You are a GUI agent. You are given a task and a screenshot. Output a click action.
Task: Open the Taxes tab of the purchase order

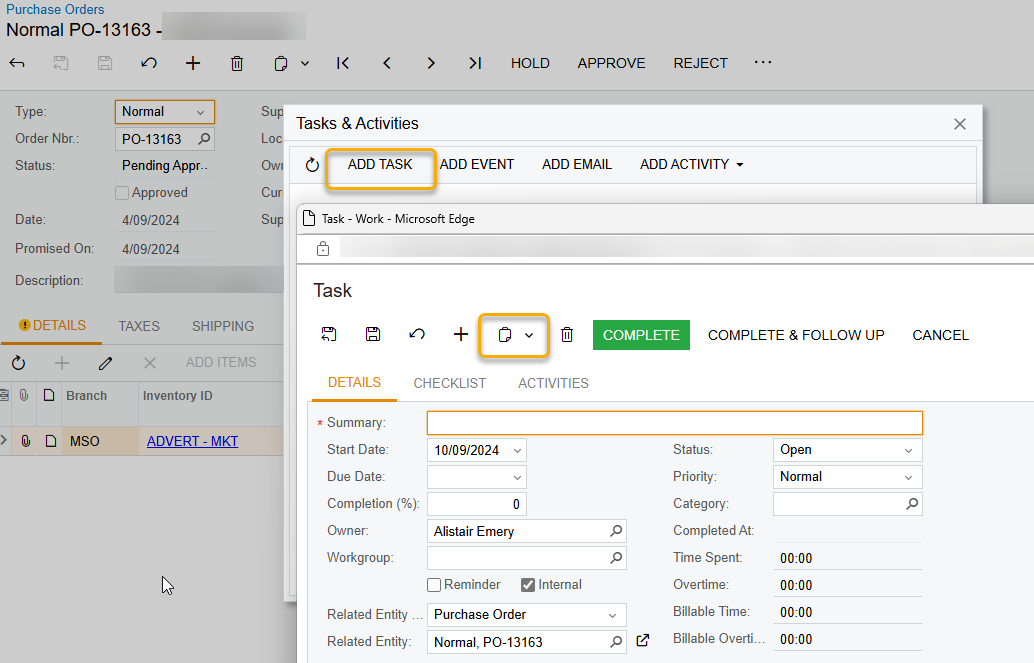(138, 325)
